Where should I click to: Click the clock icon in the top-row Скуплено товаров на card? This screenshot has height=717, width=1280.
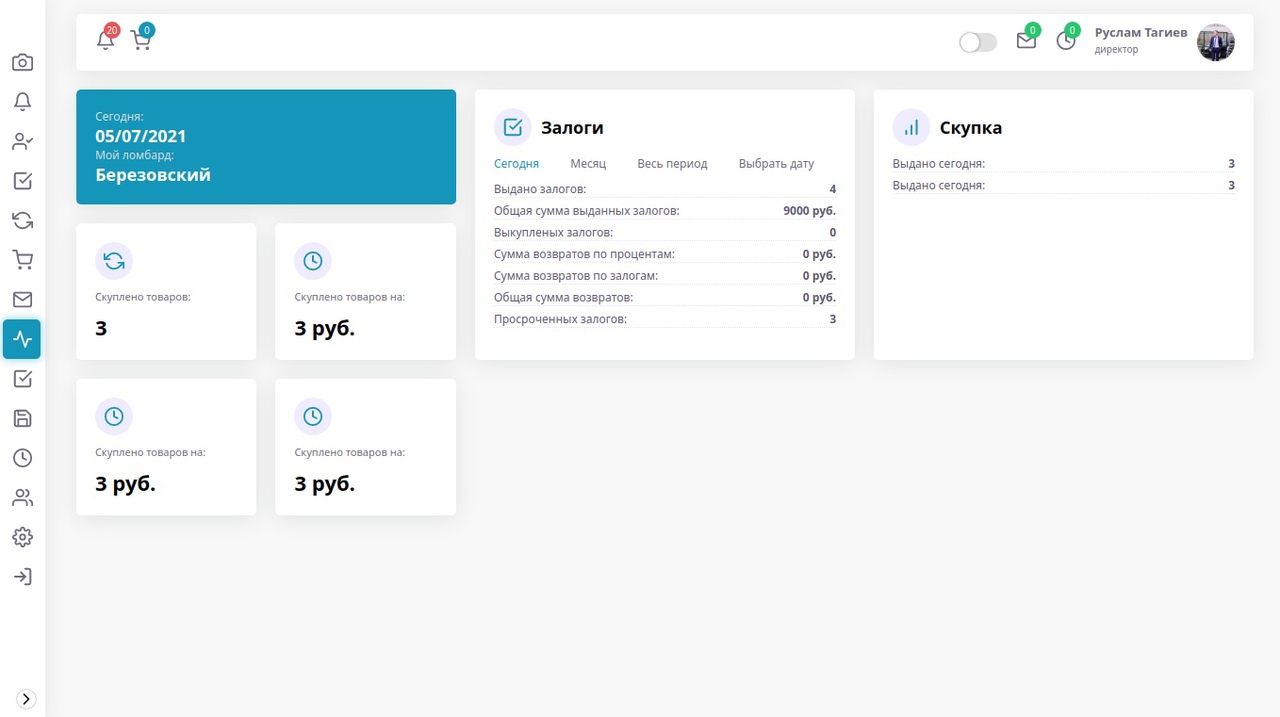[x=313, y=261]
